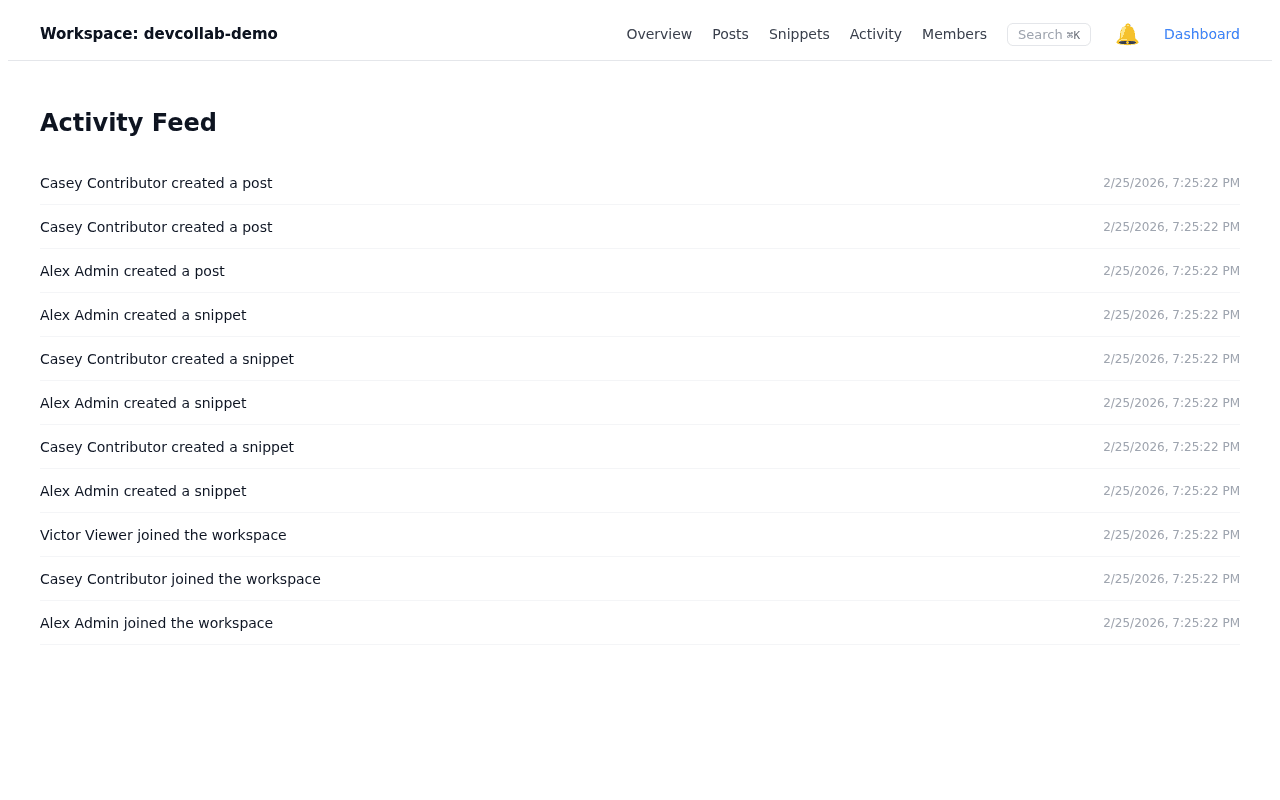The image size is (1280, 800).
Task: Open Casey Contributor's first created post entry
Action: pyautogui.click(x=156, y=181)
